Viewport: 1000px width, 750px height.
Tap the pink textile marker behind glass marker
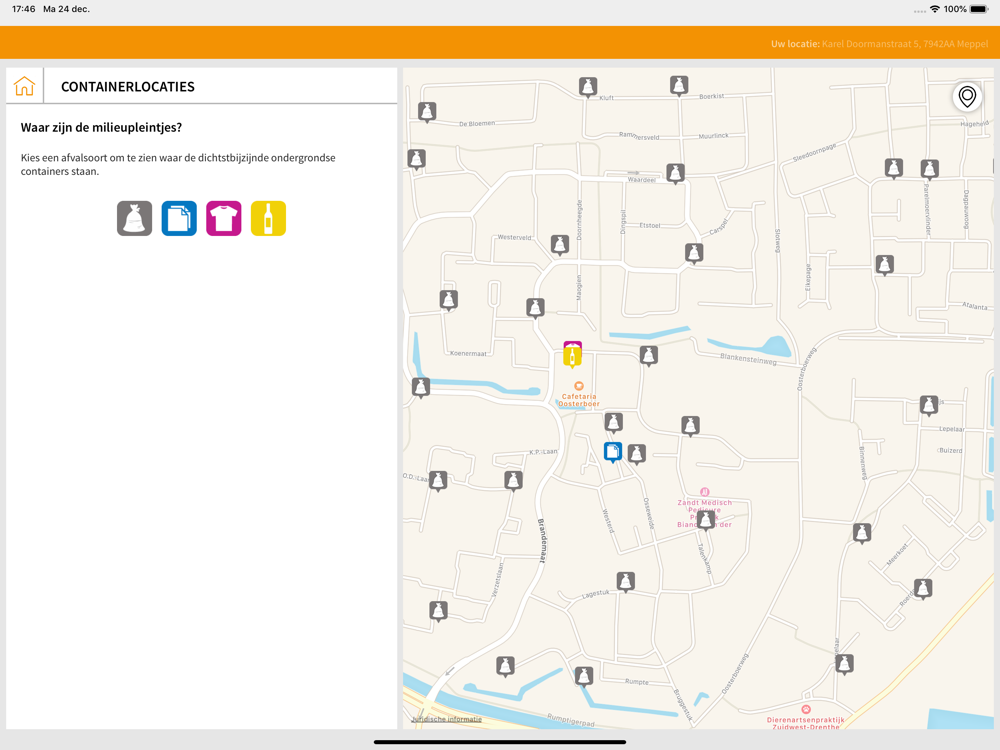pyautogui.click(x=572, y=344)
